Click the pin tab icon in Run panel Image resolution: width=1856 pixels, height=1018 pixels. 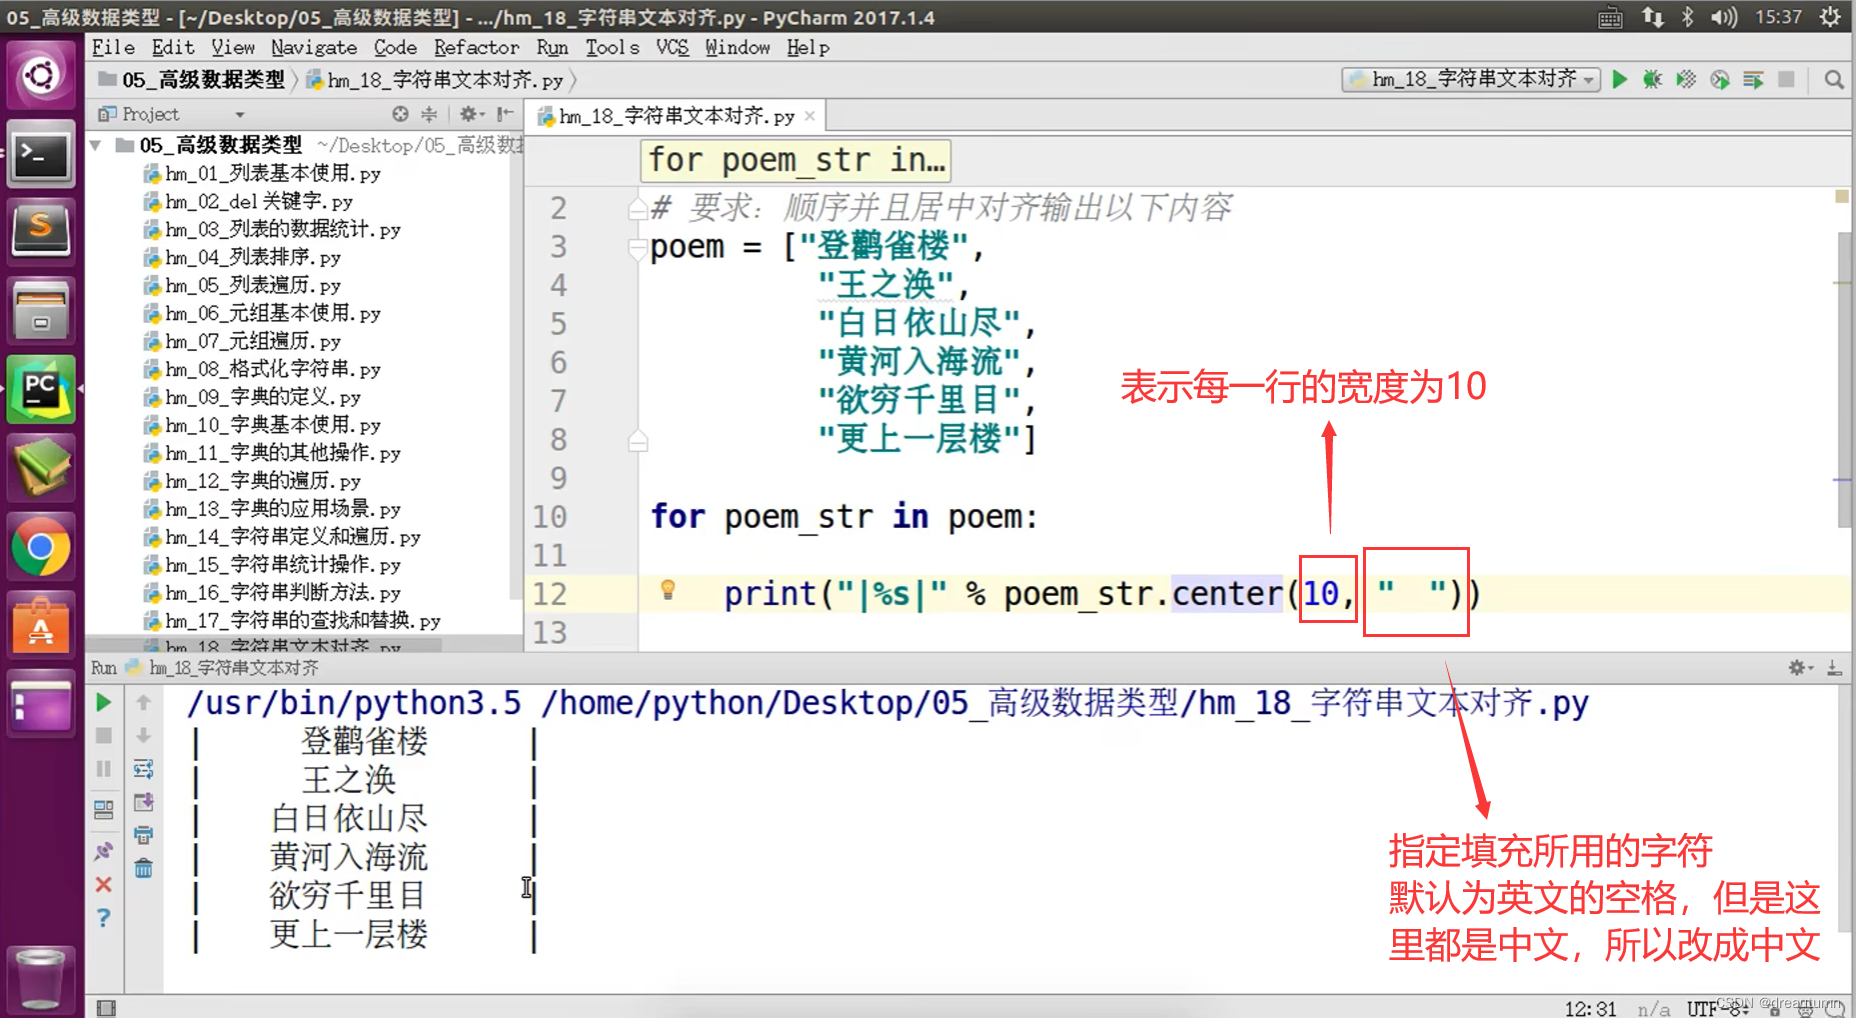[x=103, y=851]
